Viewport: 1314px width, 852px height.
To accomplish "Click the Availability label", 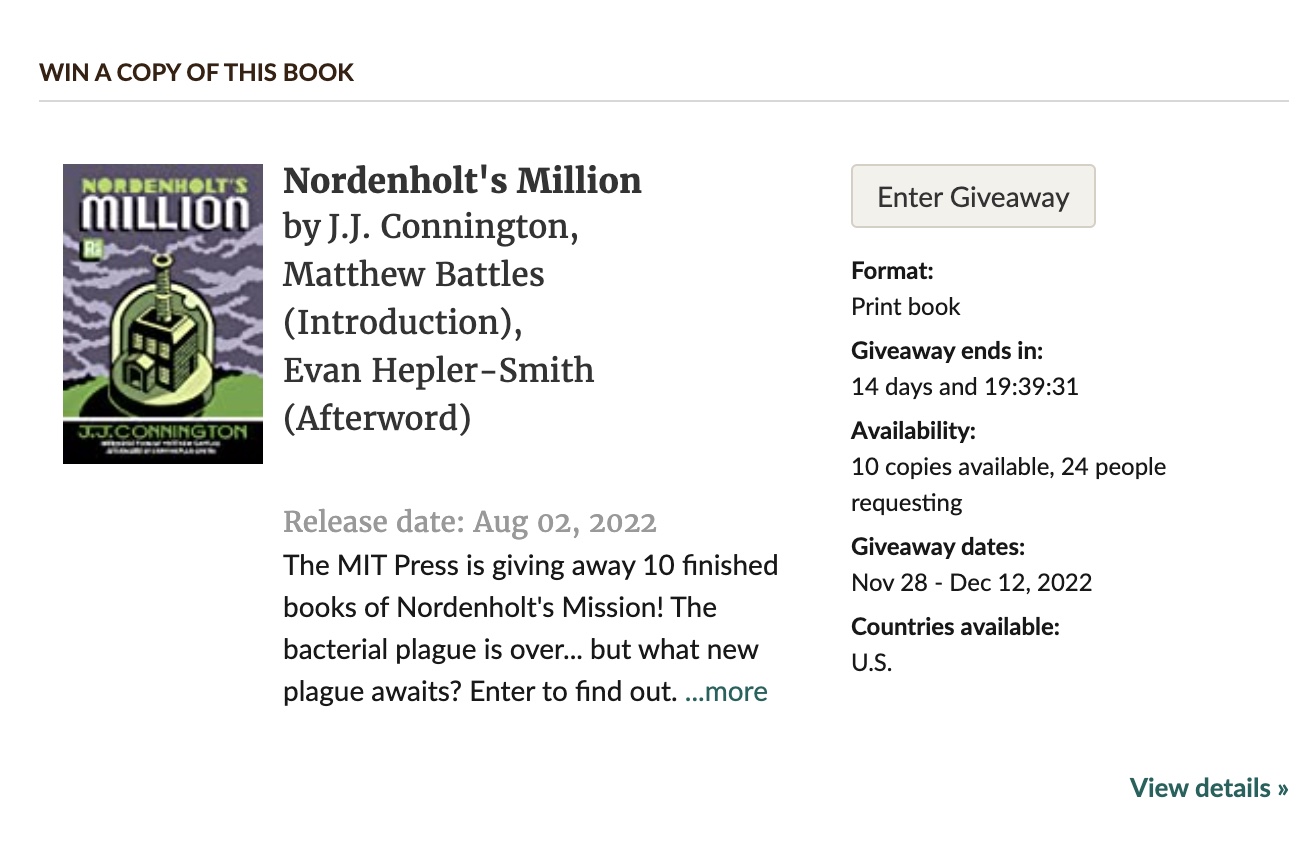I will tap(912, 431).
